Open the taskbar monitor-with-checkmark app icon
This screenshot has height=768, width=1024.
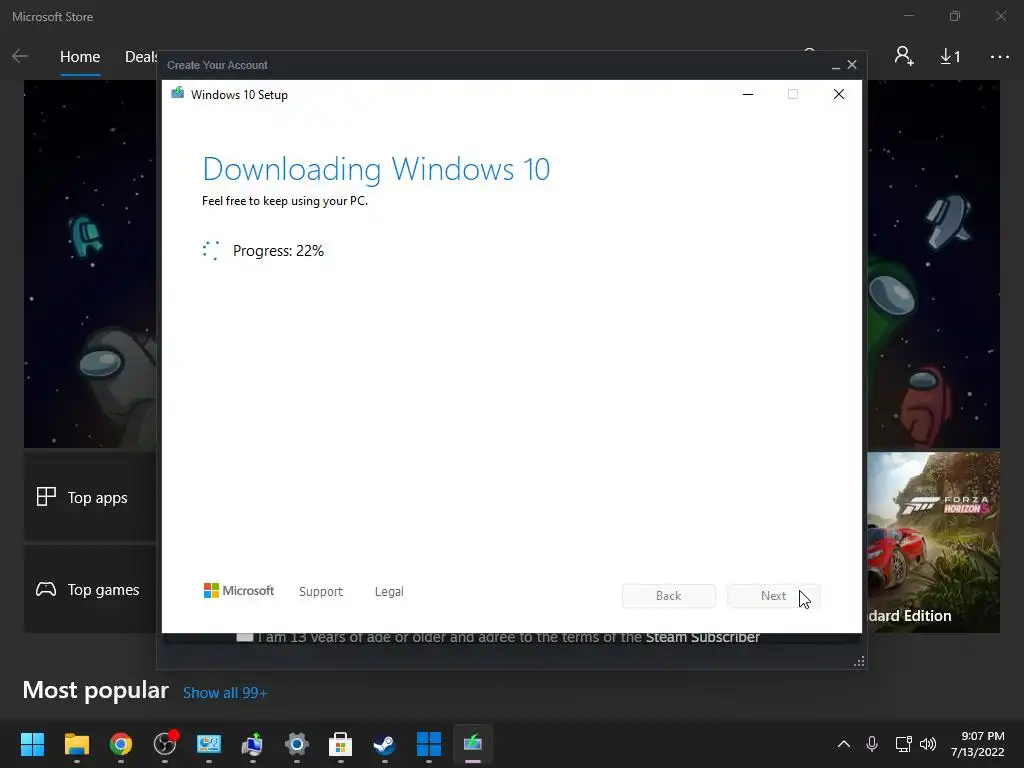click(x=209, y=744)
